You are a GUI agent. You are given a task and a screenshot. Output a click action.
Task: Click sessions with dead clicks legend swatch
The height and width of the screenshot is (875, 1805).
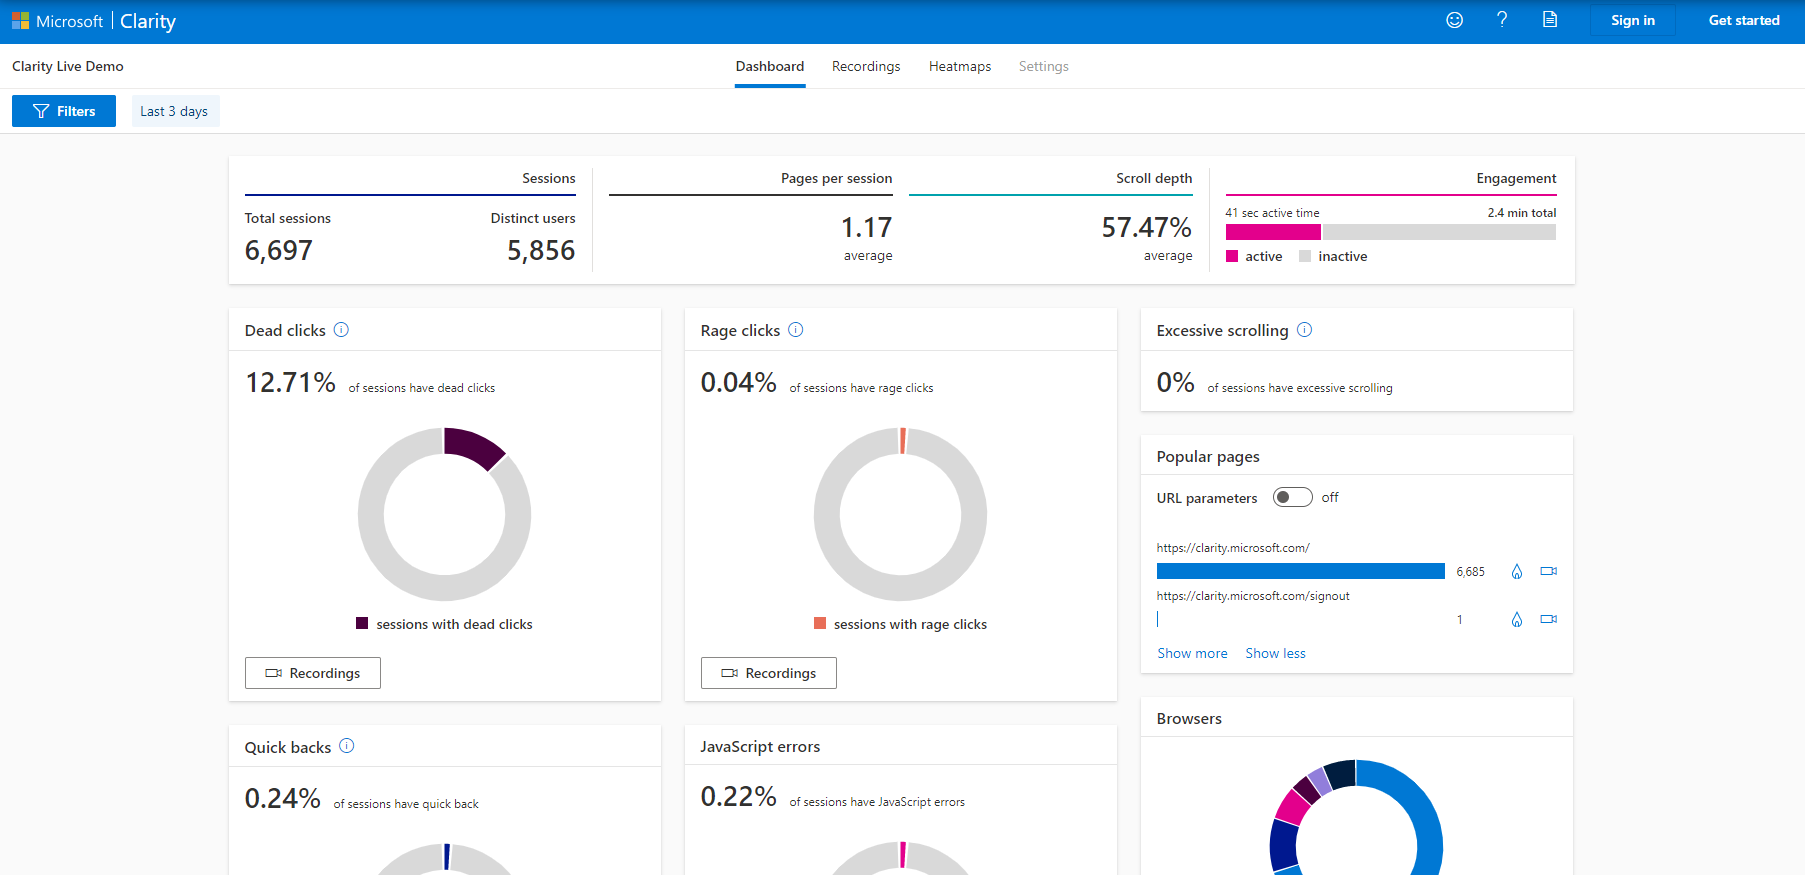(362, 623)
